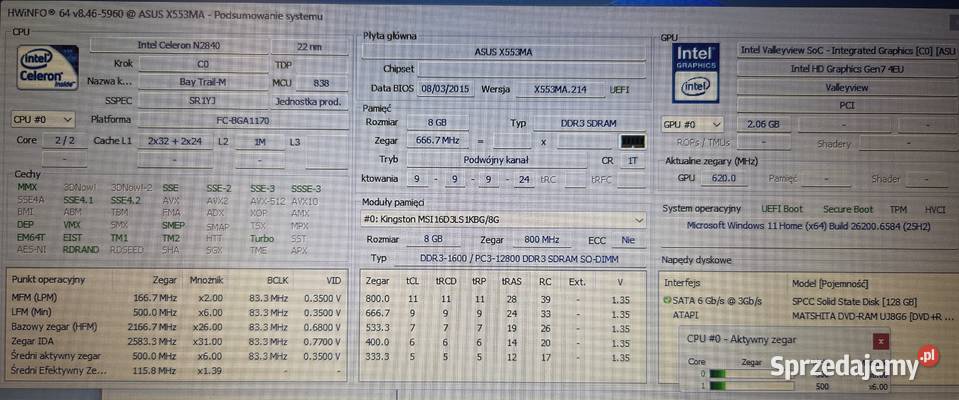Click the HWiNFO window title bar
Image resolution: width=959 pixels, height=400 pixels.
pos(480,15)
